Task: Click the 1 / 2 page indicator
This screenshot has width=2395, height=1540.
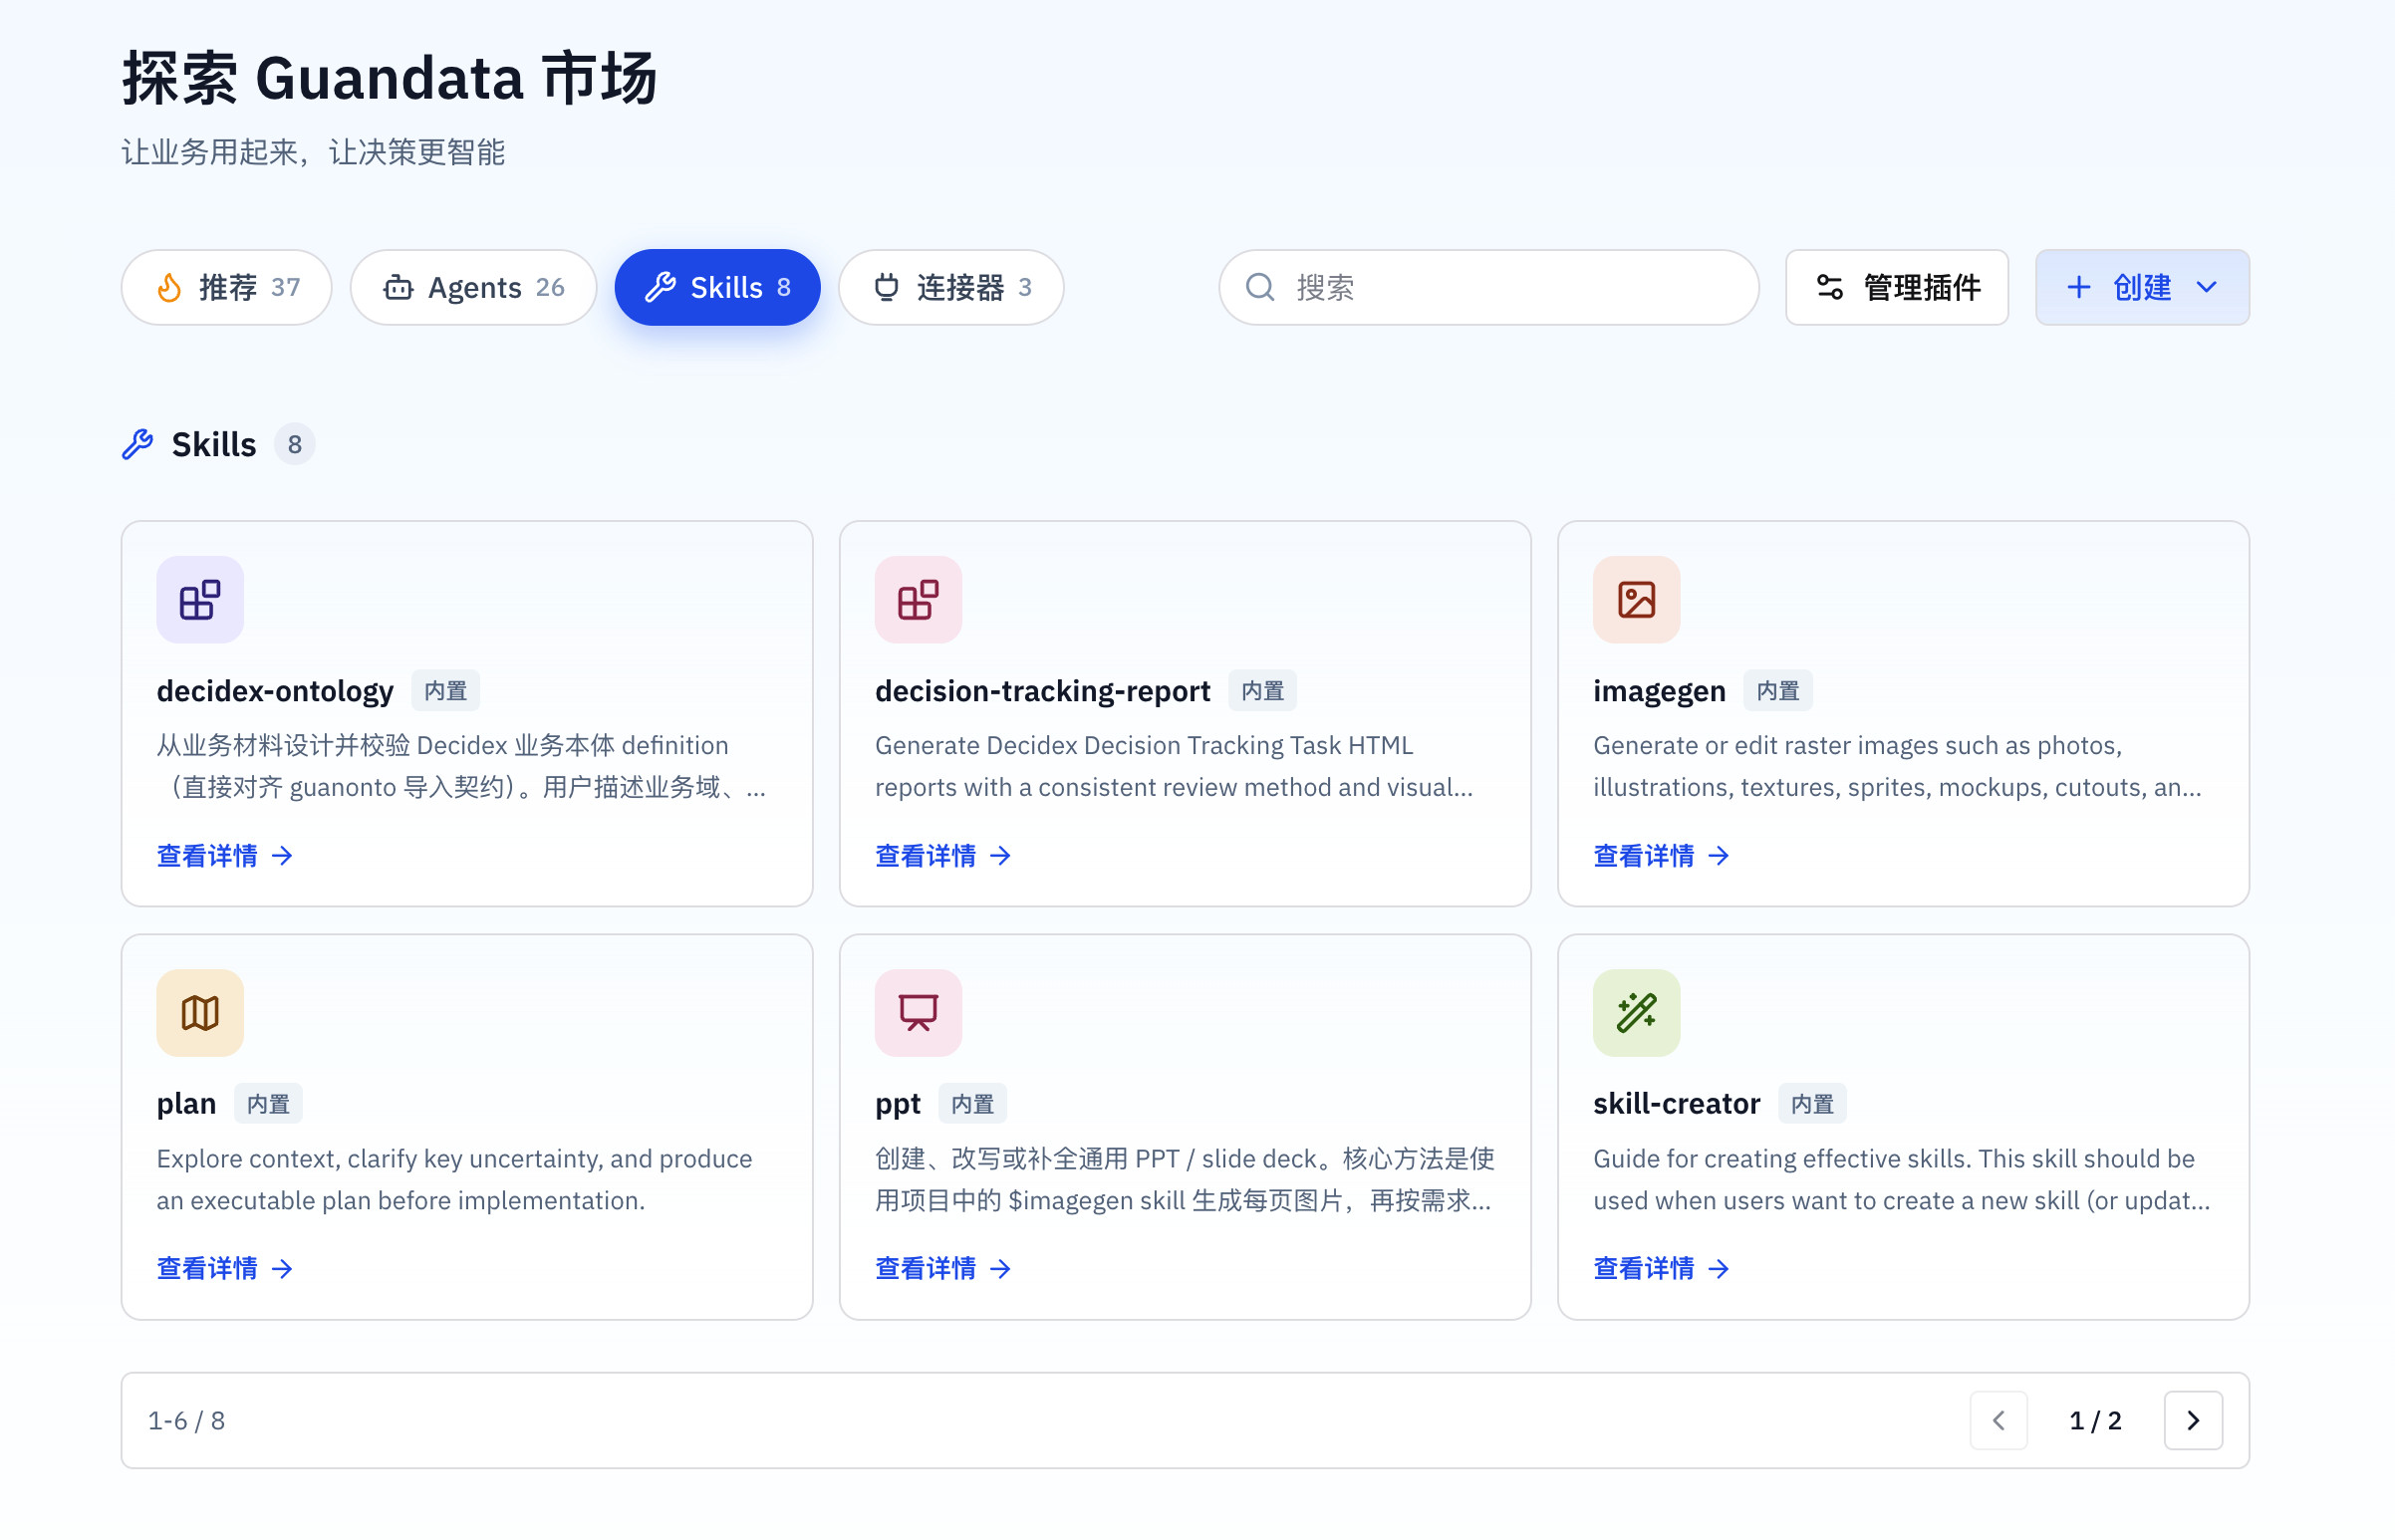Action: [2095, 1420]
